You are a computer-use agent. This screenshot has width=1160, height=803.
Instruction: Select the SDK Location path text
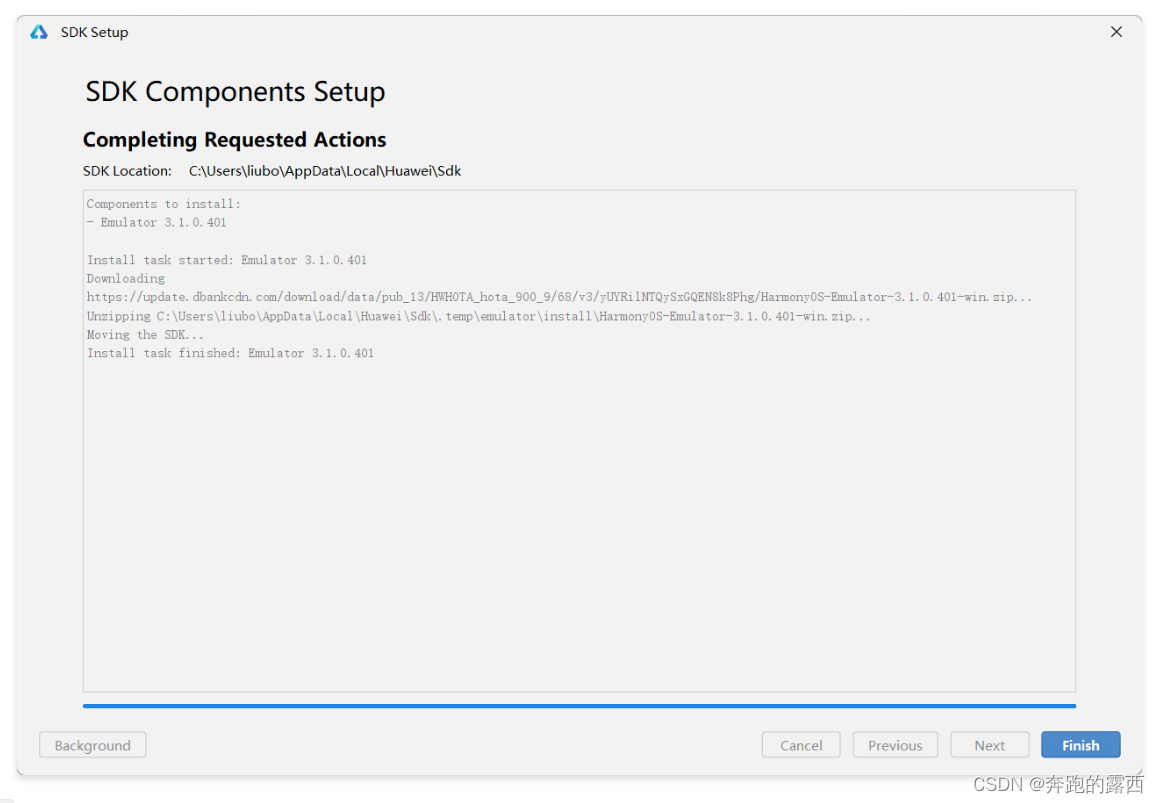click(325, 171)
